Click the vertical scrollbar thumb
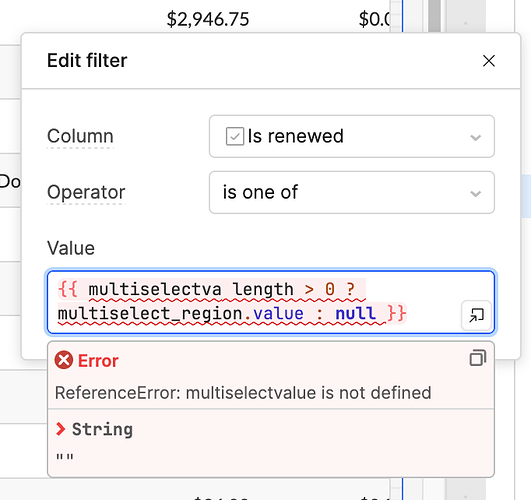 pyautogui.click(x=434, y=15)
